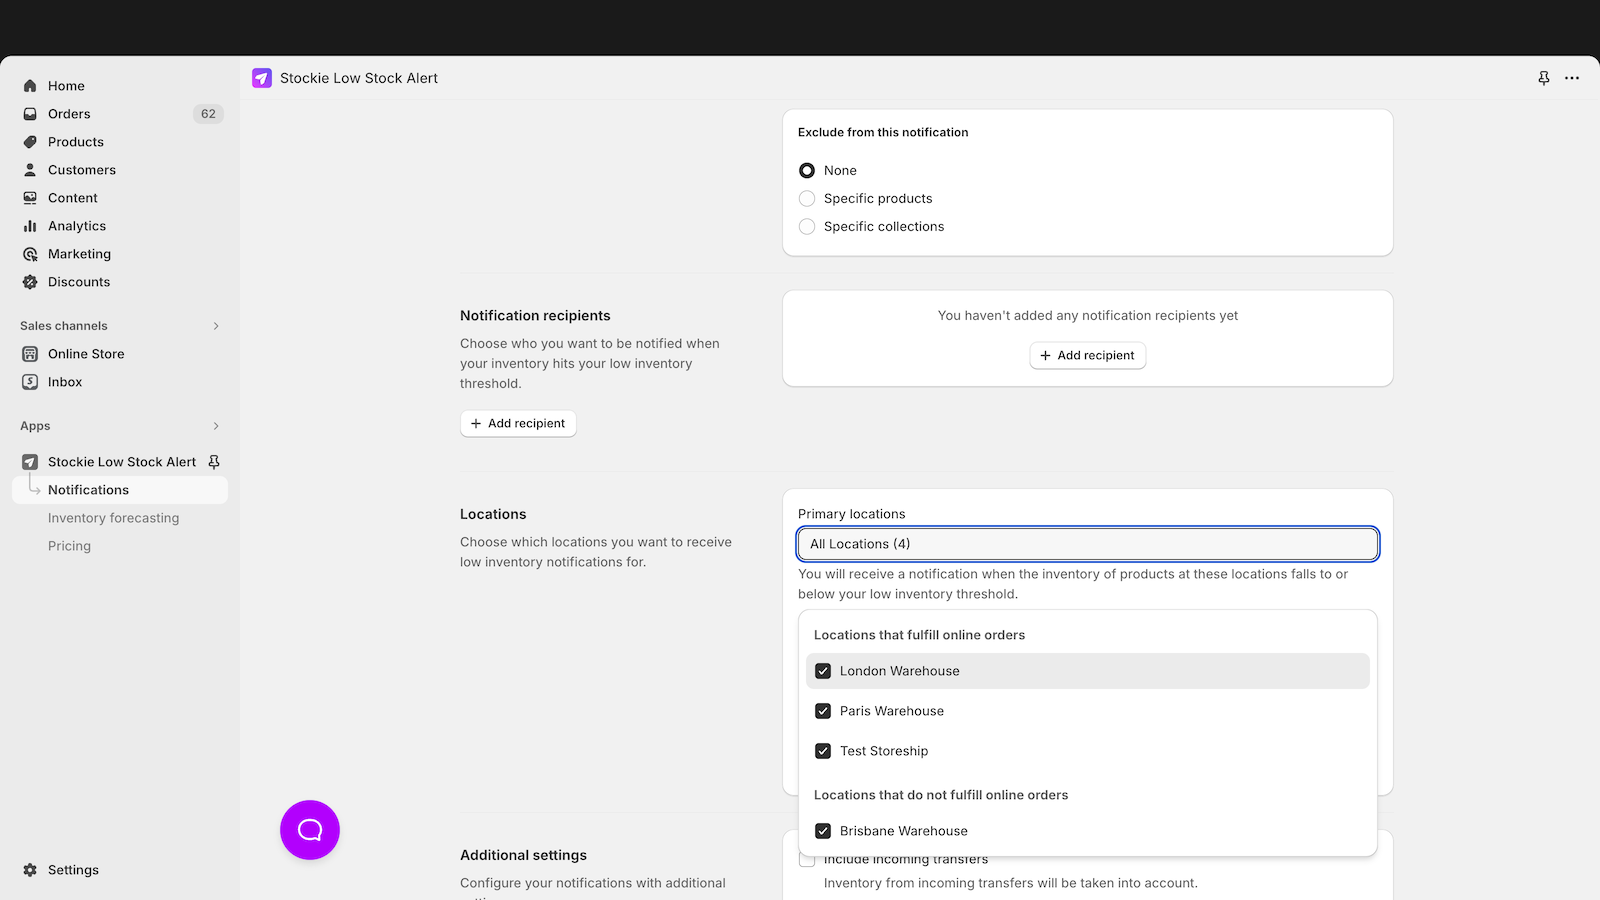Select the Products icon in the sidebar

tap(30, 141)
